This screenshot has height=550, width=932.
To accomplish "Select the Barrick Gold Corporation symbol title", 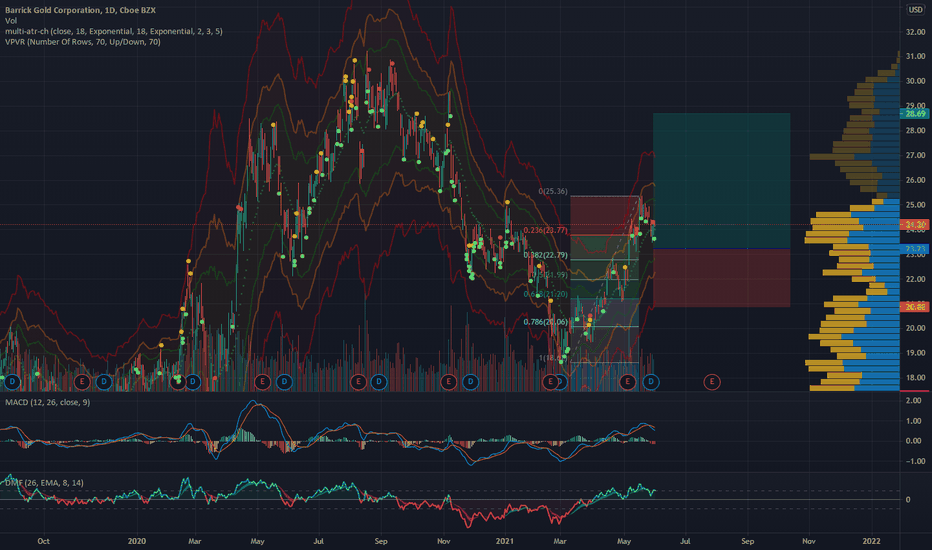I will coord(80,10).
